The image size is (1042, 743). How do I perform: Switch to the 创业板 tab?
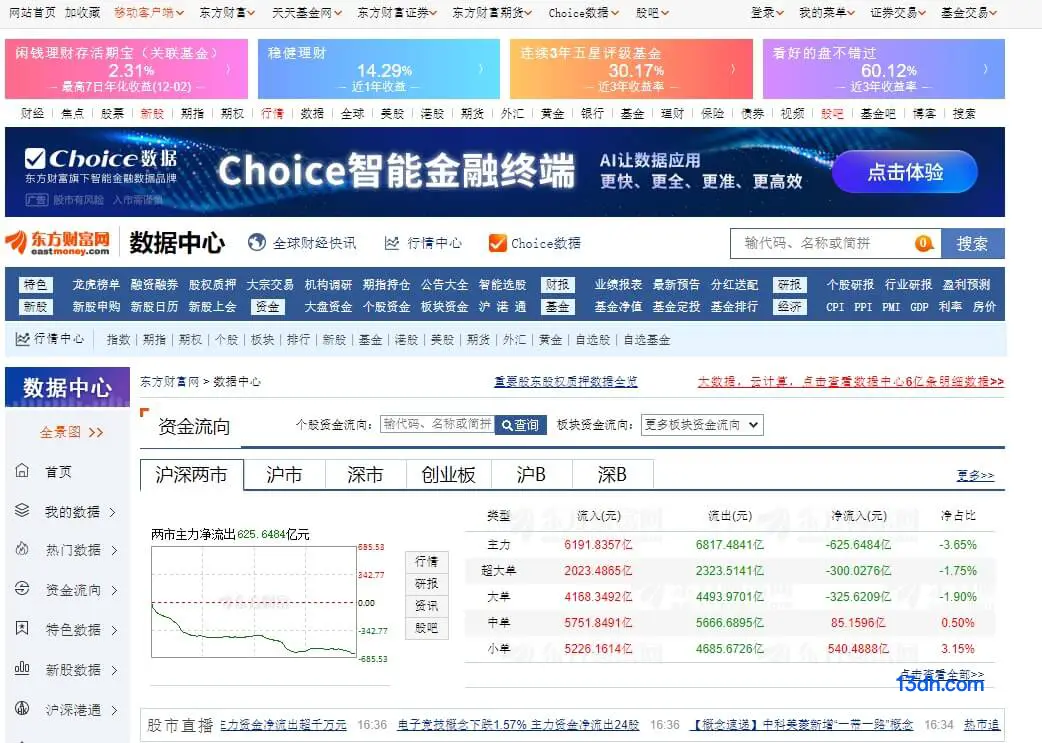tap(449, 475)
